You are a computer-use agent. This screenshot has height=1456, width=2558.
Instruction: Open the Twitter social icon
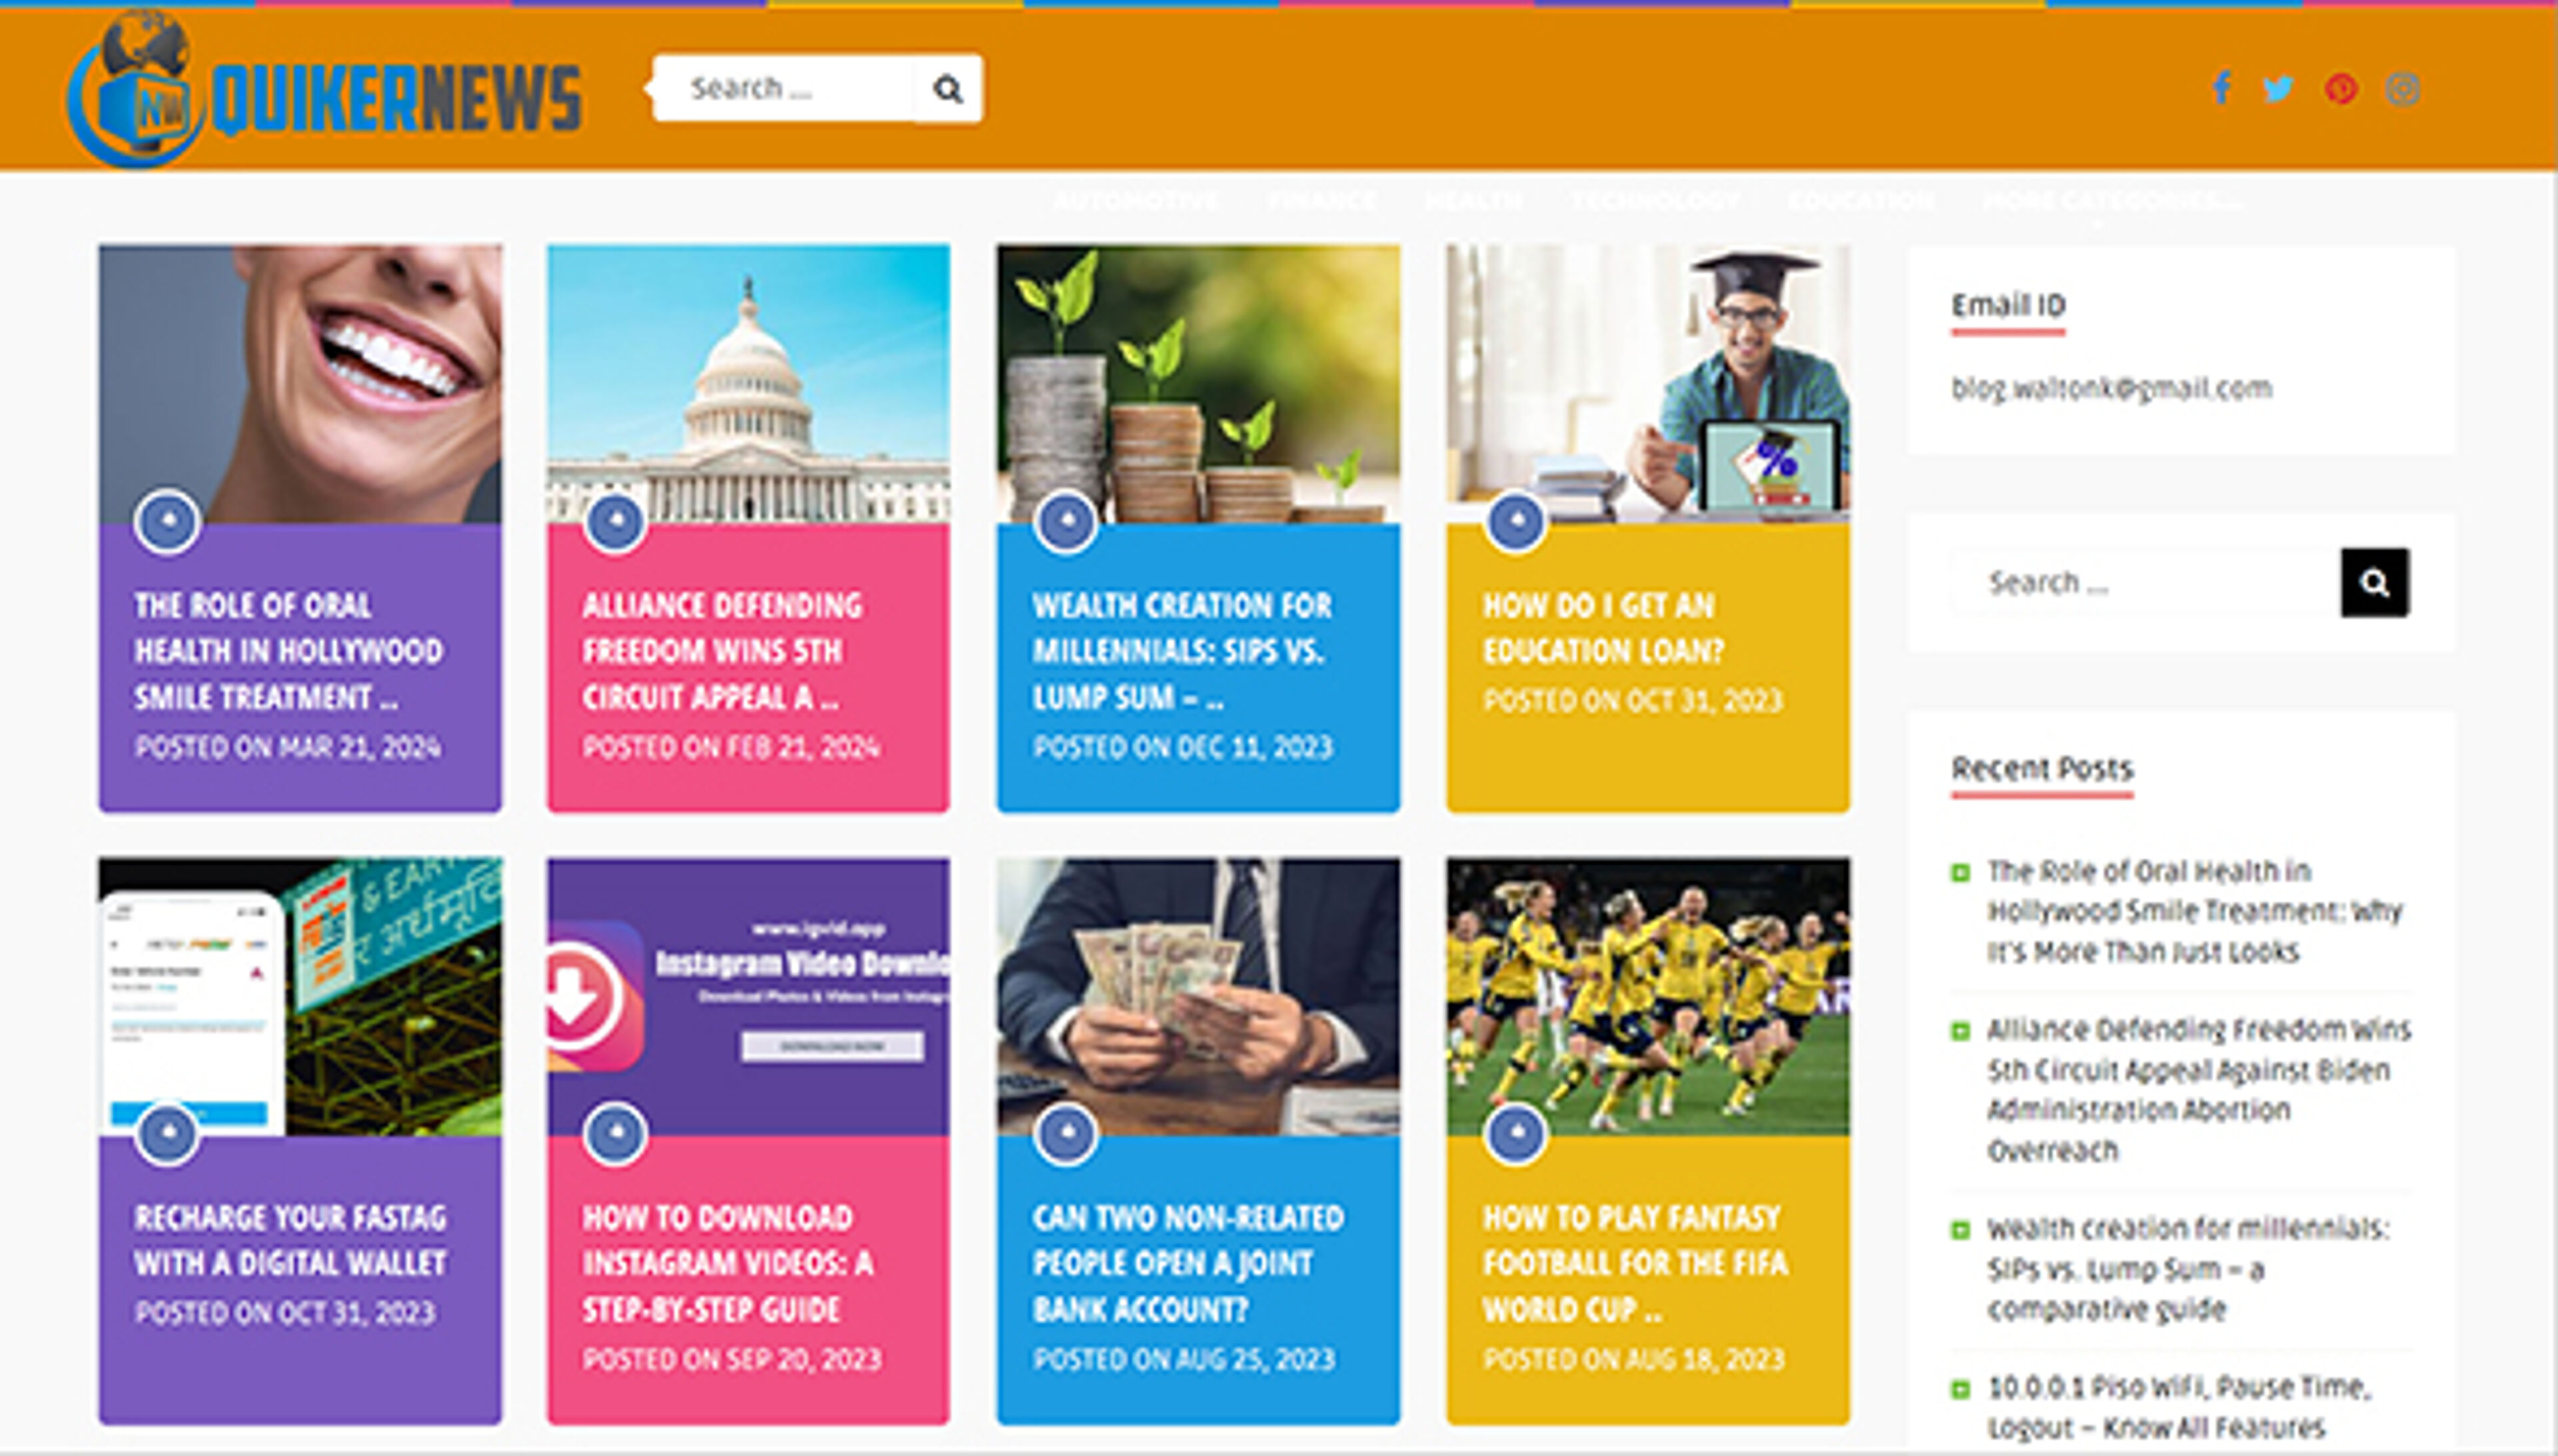[2279, 89]
